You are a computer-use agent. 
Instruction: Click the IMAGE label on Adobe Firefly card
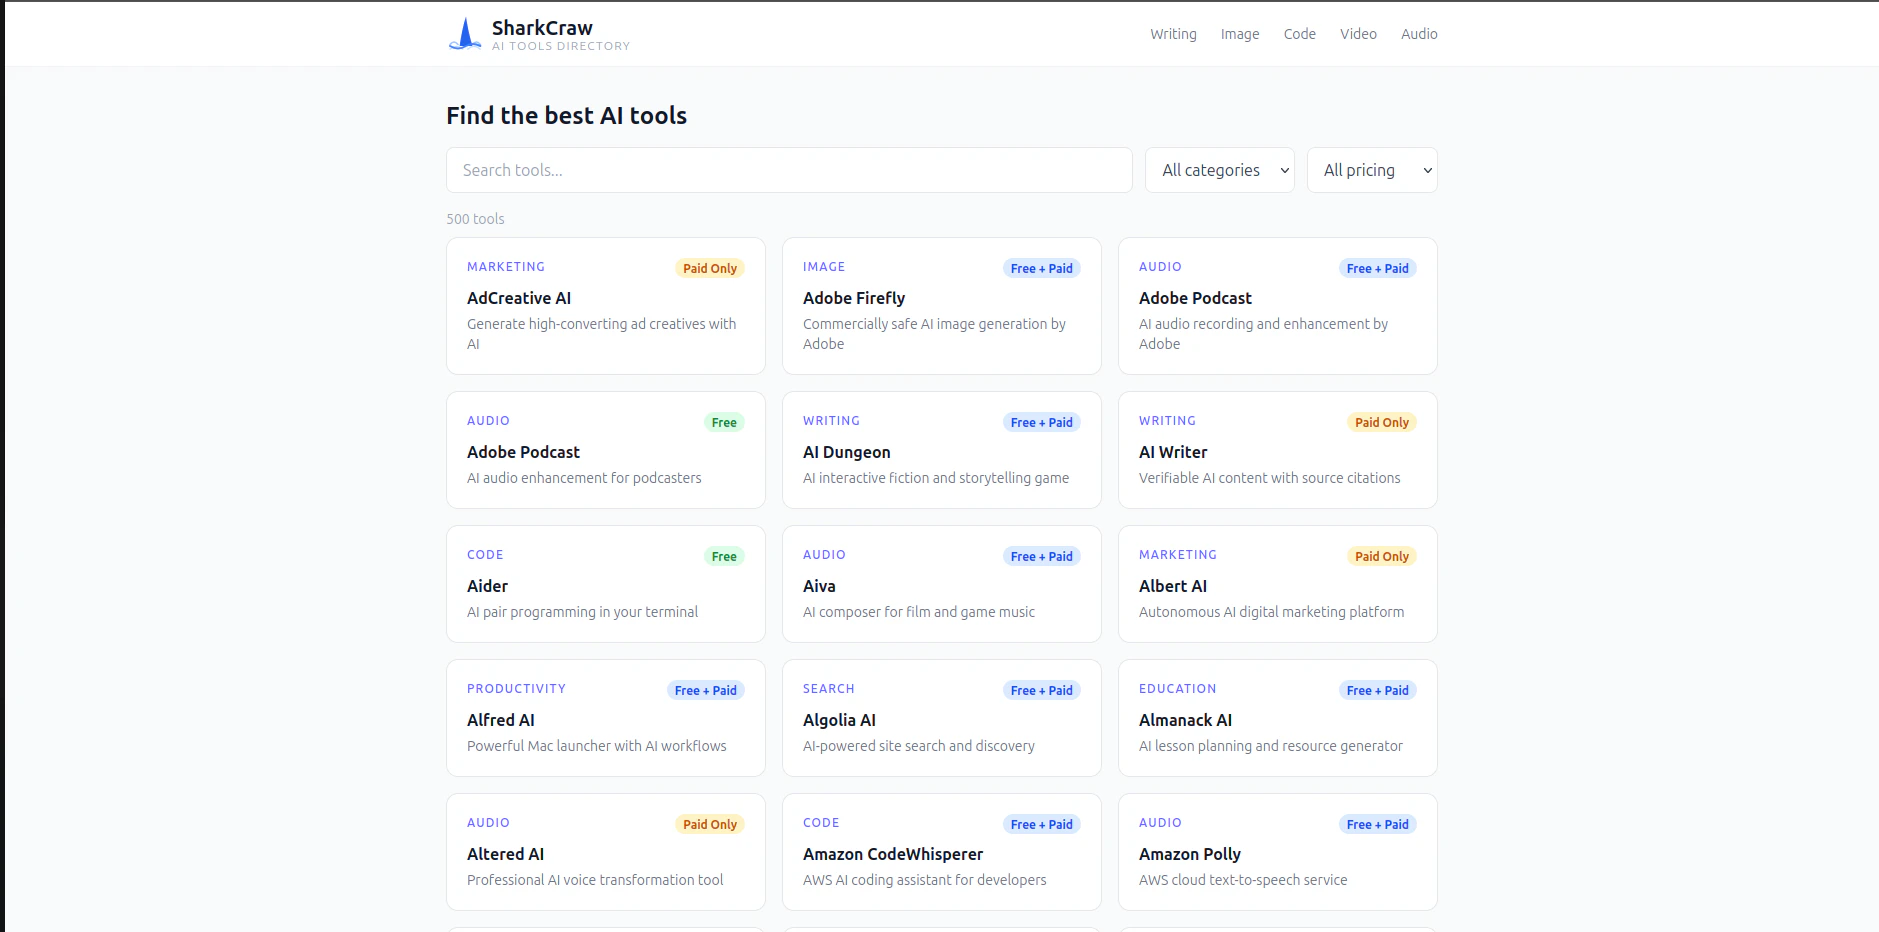coord(824,267)
